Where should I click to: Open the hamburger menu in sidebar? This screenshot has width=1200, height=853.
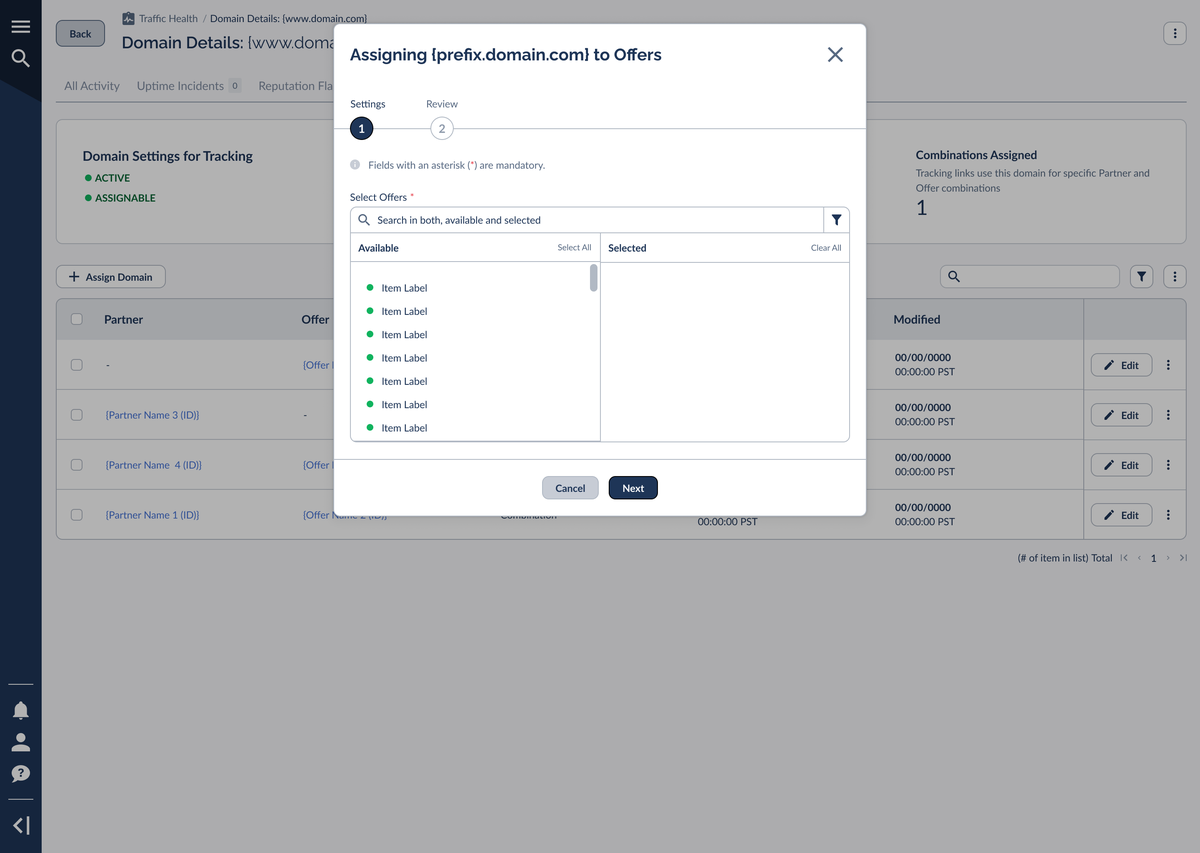click(20, 27)
